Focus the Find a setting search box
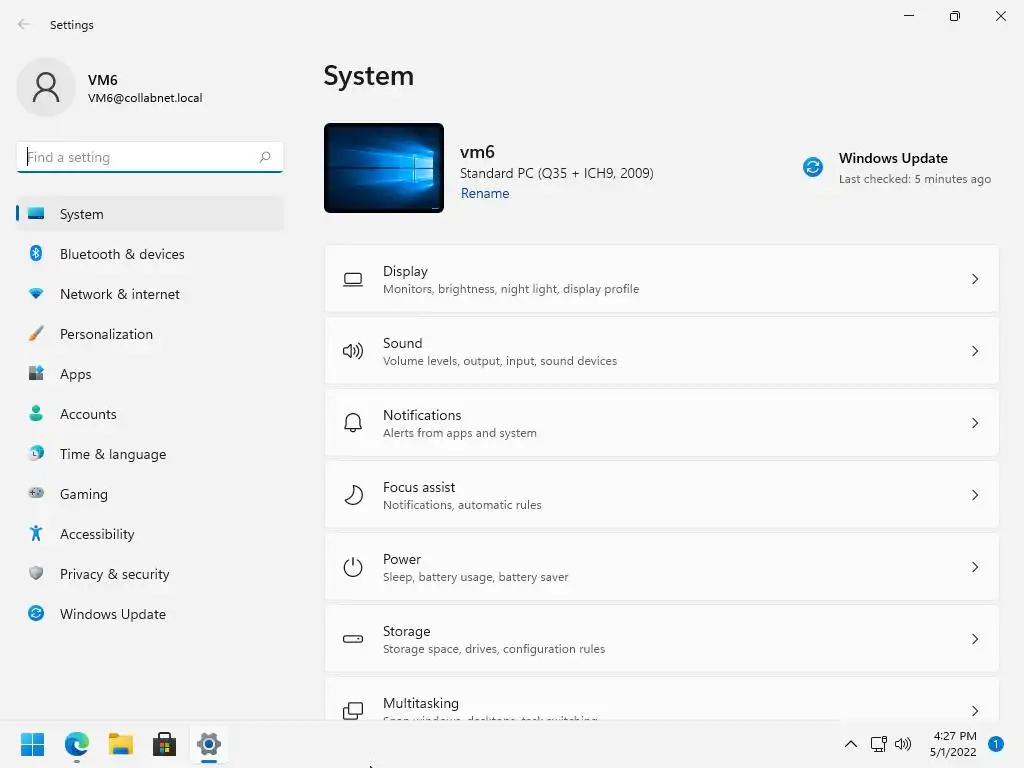The height and width of the screenshot is (768, 1024). pyautogui.click(x=150, y=157)
